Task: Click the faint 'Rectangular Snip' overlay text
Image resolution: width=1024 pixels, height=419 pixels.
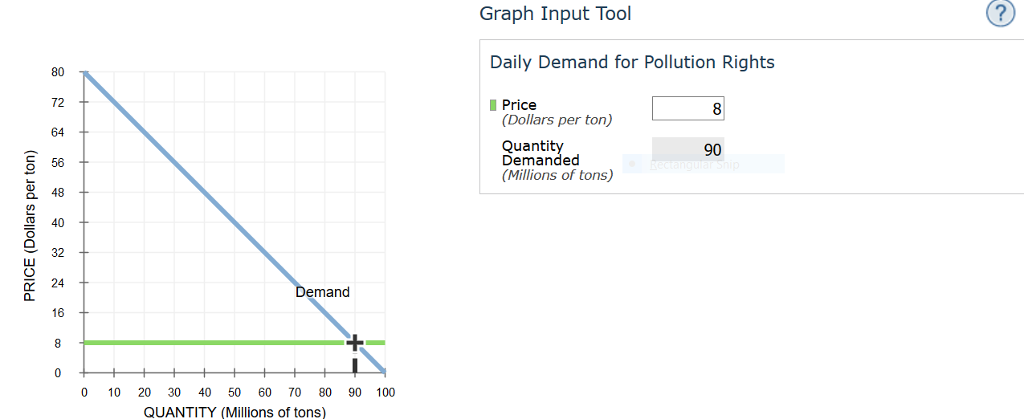Action: click(694, 164)
